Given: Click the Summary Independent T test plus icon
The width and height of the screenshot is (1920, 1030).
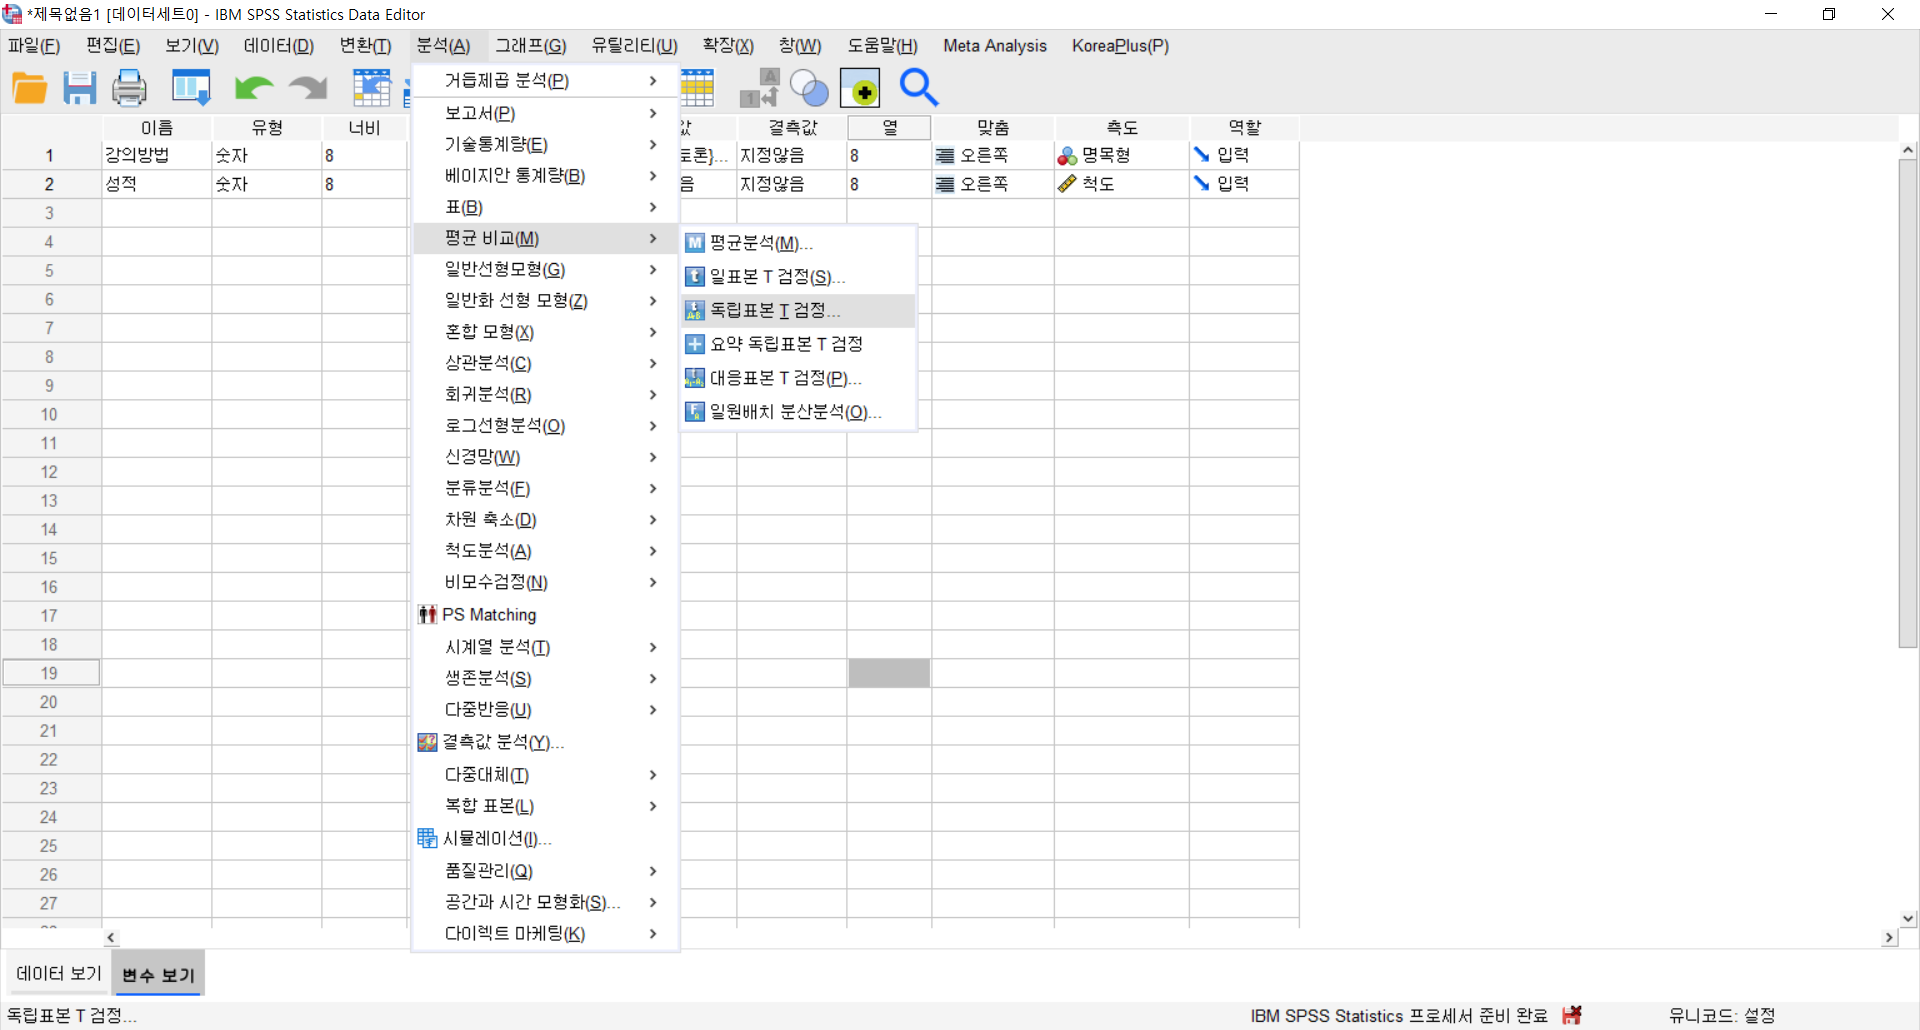Looking at the screenshot, I should [x=695, y=344].
